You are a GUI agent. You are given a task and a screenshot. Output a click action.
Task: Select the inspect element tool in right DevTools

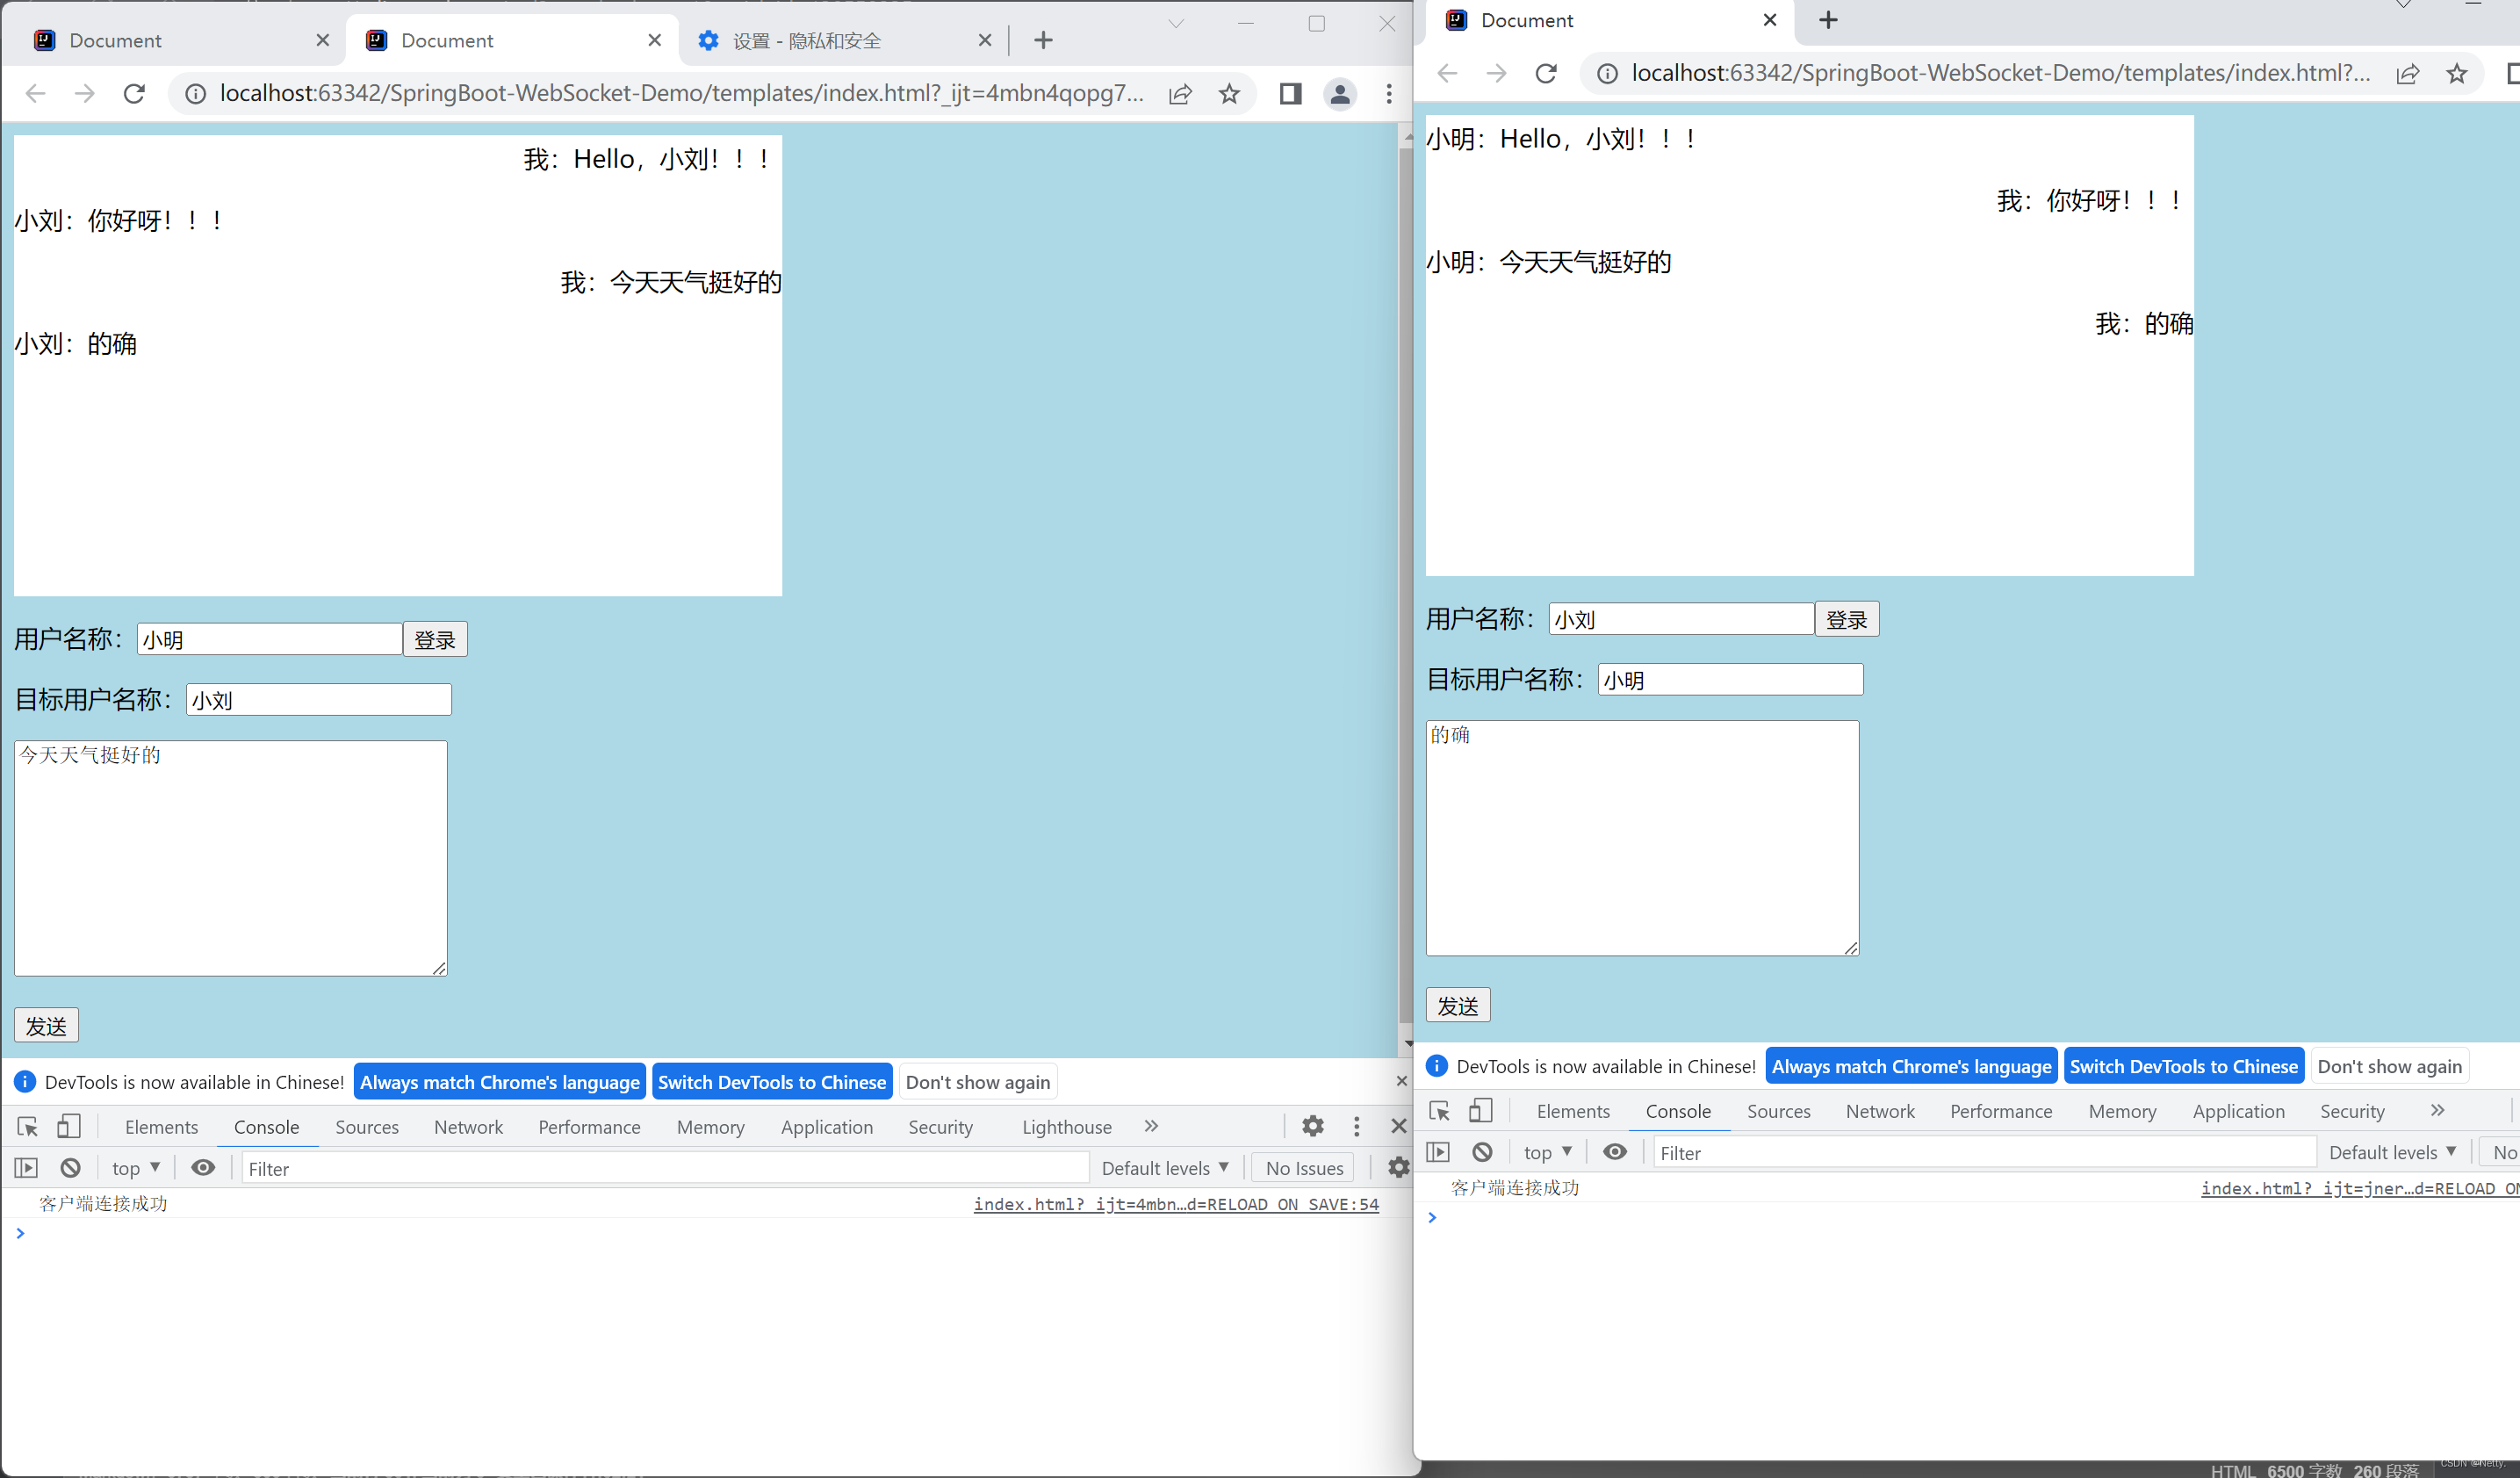point(1440,1111)
